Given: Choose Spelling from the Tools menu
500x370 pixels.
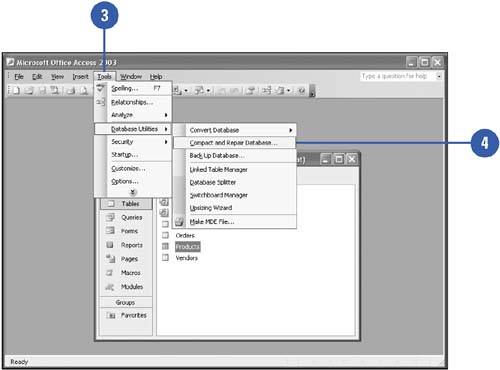Looking at the screenshot, I should click(x=133, y=88).
